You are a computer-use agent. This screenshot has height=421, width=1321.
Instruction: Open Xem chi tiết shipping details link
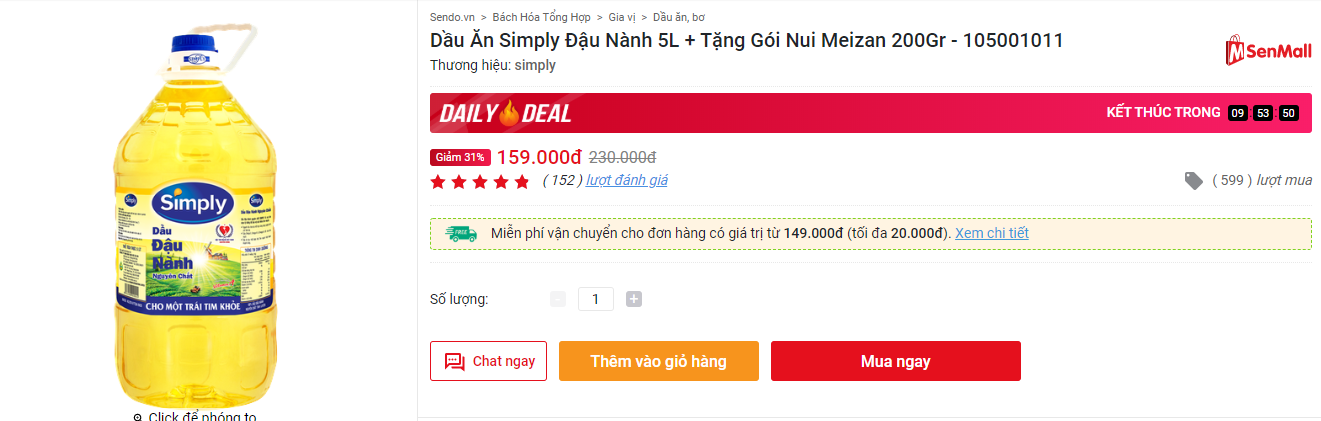pos(992,233)
